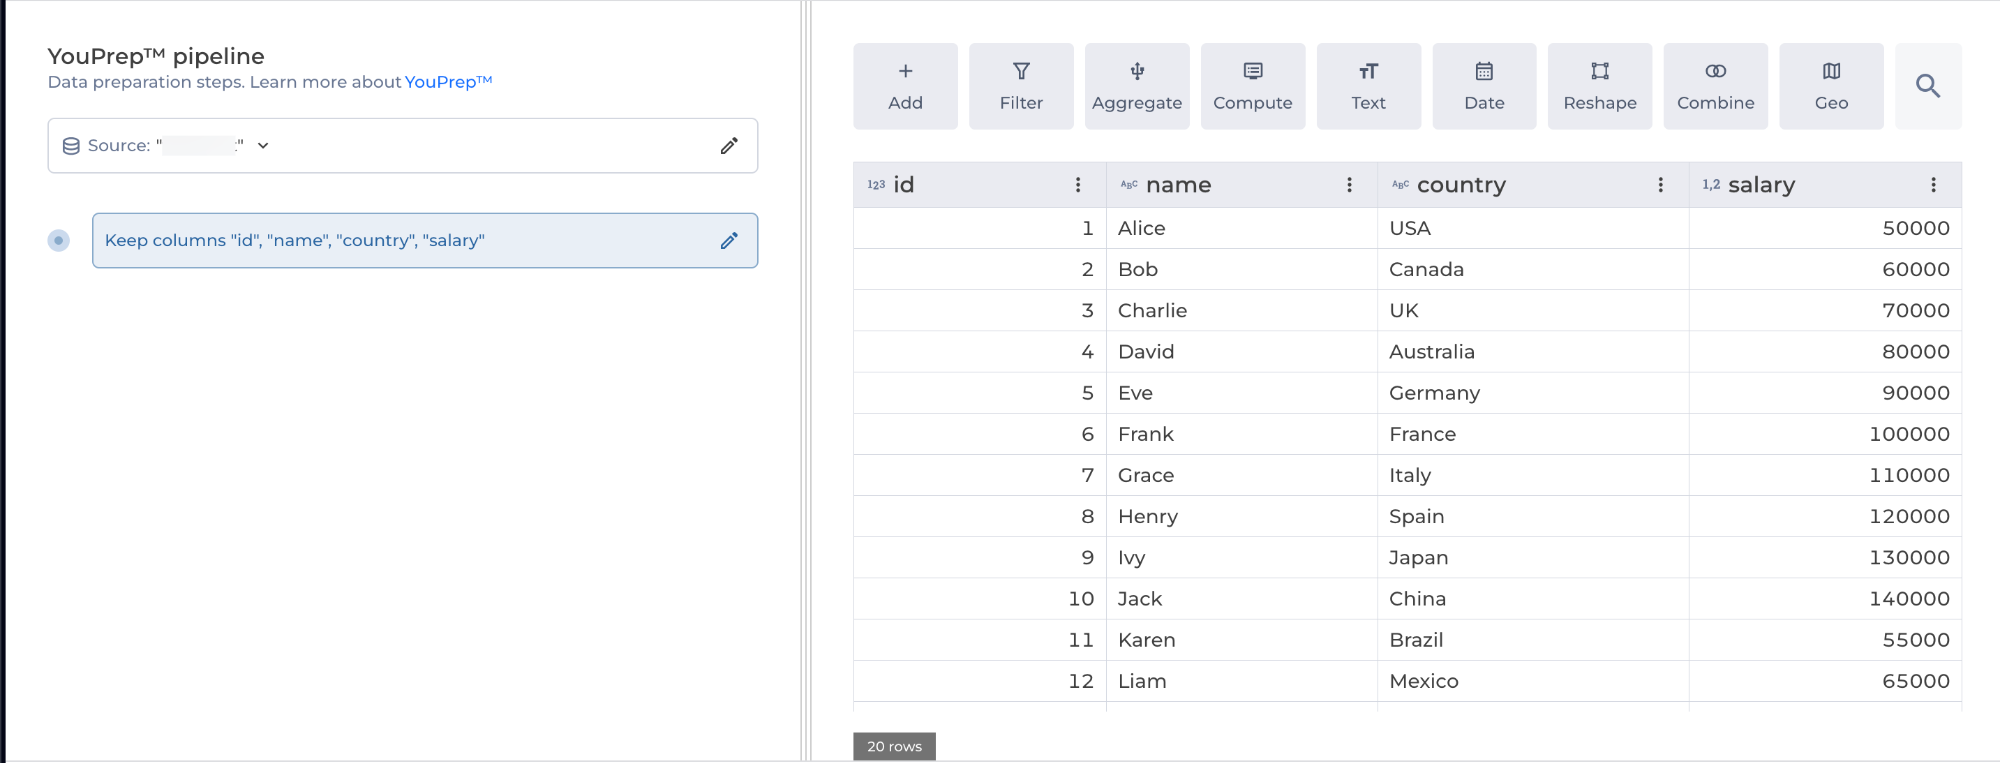Open the salary column options menu
The image size is (2000, 763).
coord(1933,185)
